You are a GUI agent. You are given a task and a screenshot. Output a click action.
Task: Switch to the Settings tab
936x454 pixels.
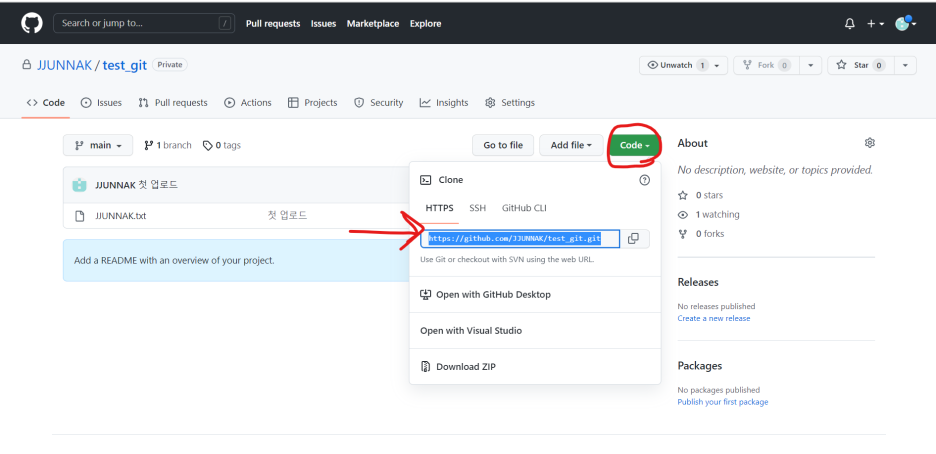510,103
